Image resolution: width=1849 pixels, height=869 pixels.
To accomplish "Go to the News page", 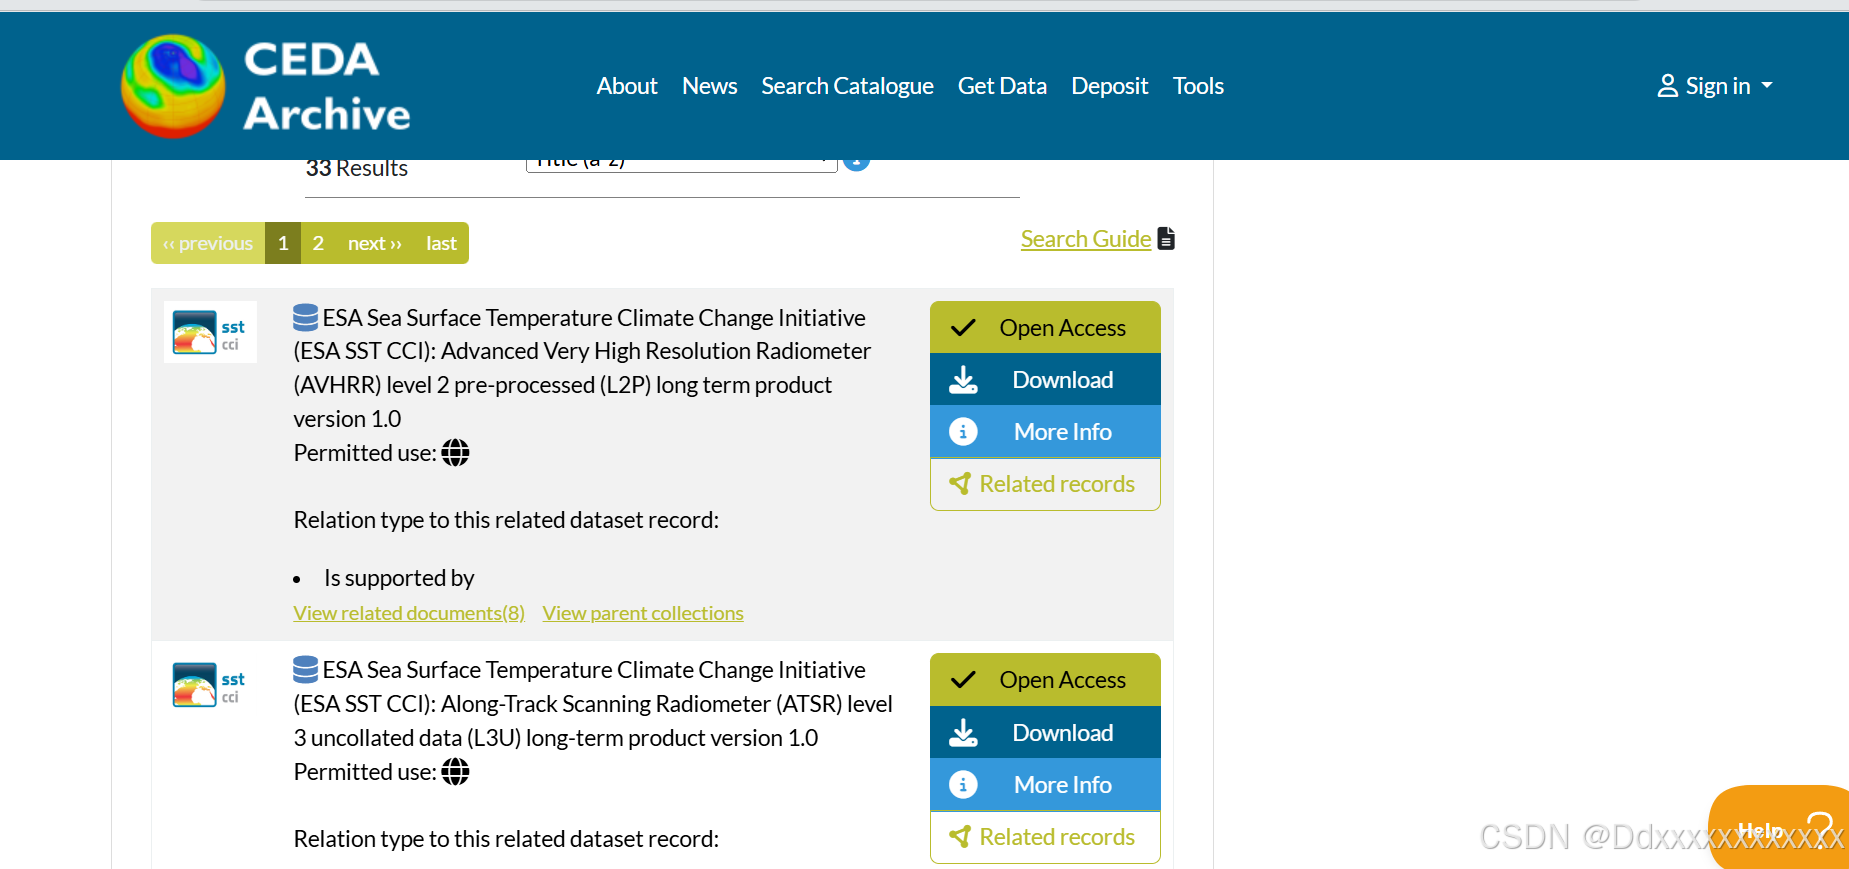I will (710, 86).
